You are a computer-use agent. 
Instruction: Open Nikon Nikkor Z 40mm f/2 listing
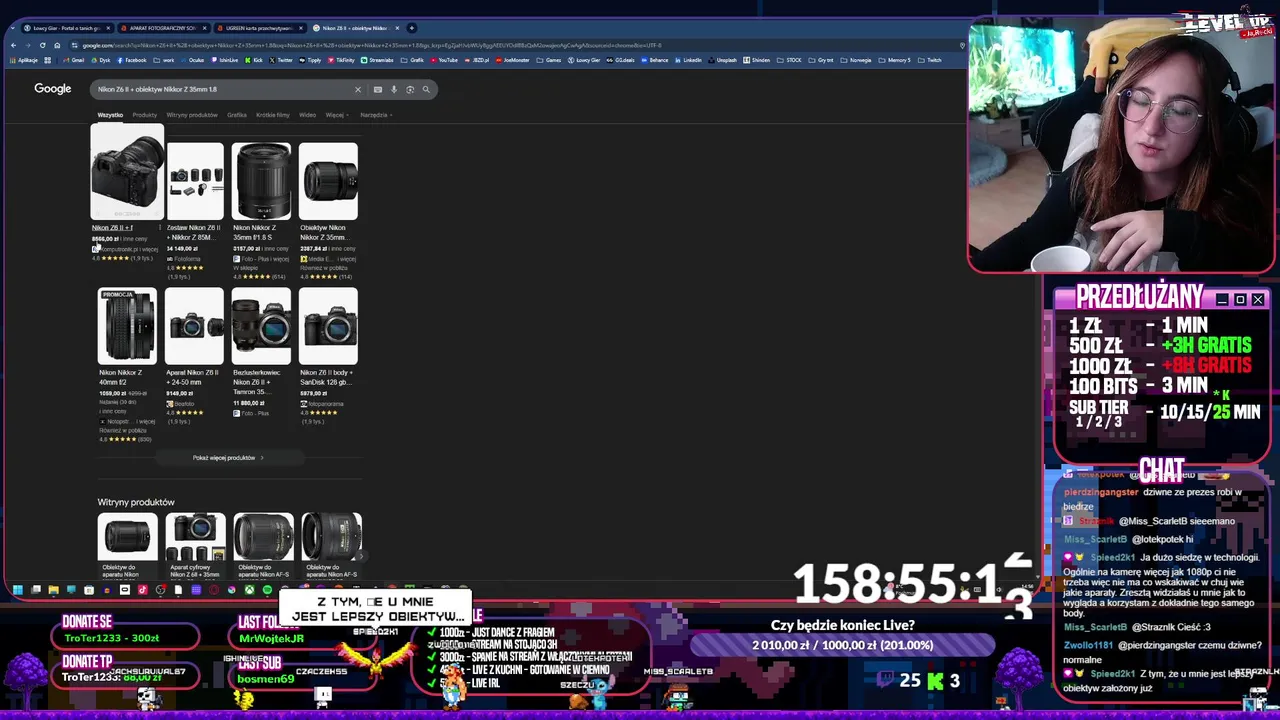[121, 377]
